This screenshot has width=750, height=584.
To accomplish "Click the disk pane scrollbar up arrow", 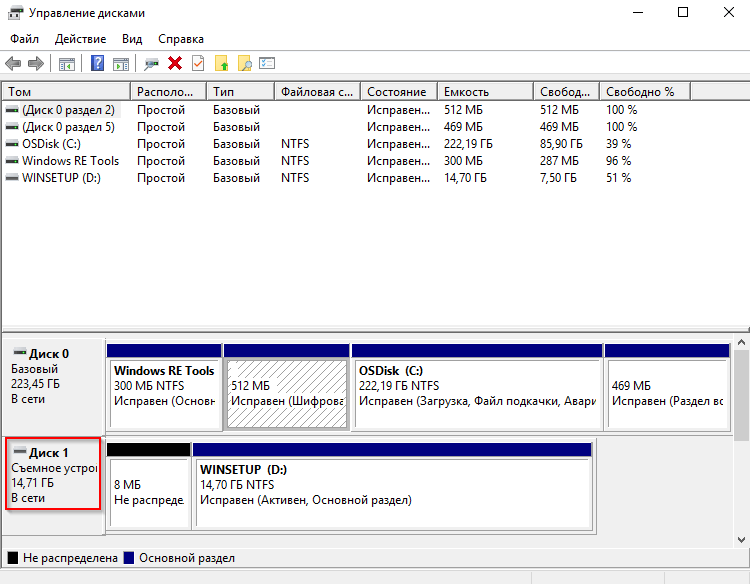I will 741,342.
